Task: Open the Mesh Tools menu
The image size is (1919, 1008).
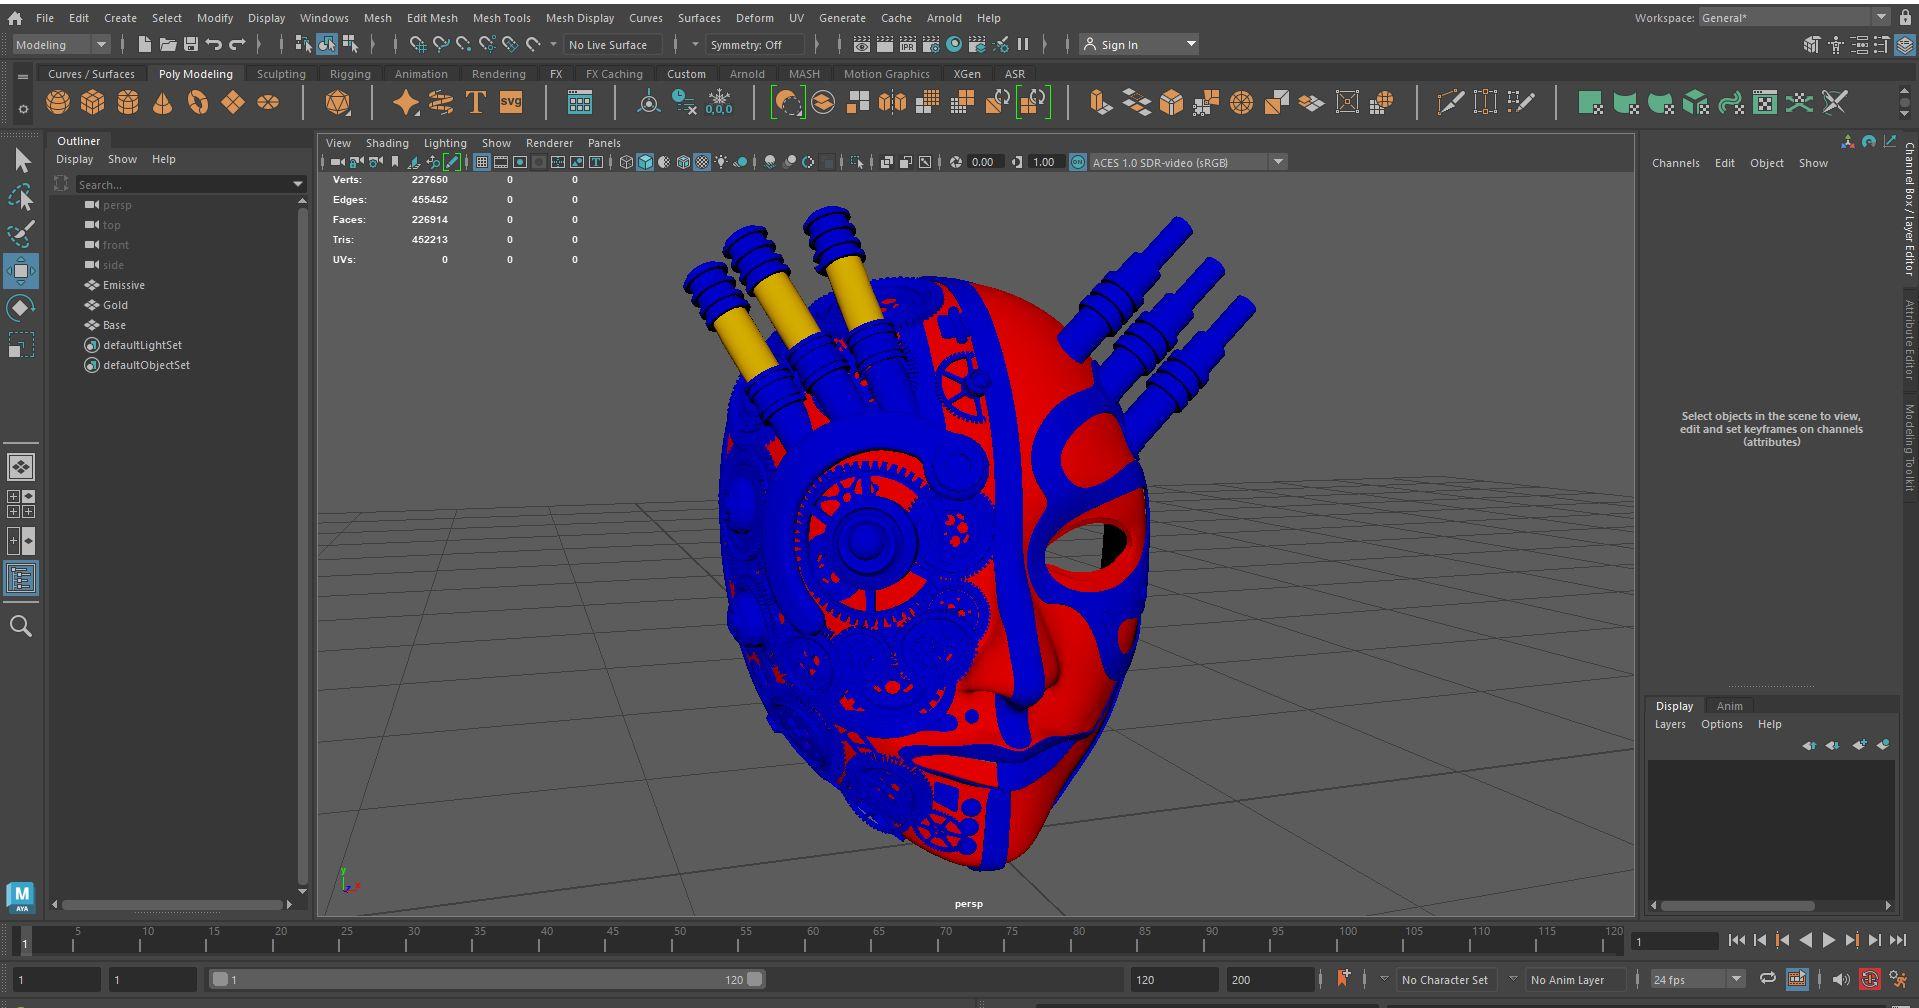Action: 501,18
